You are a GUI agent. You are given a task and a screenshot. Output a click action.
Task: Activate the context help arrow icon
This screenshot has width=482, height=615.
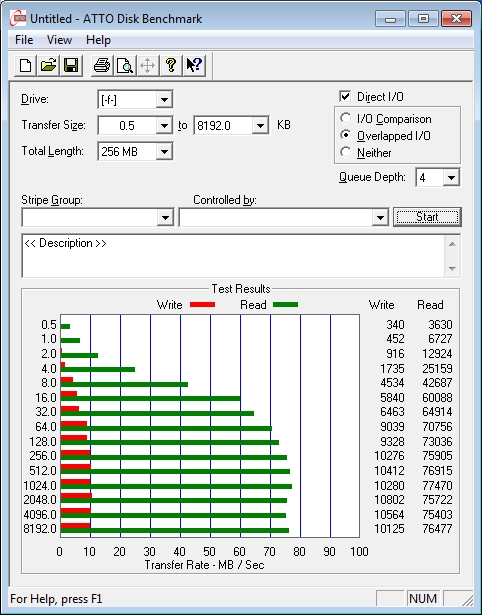click(194, 65)
